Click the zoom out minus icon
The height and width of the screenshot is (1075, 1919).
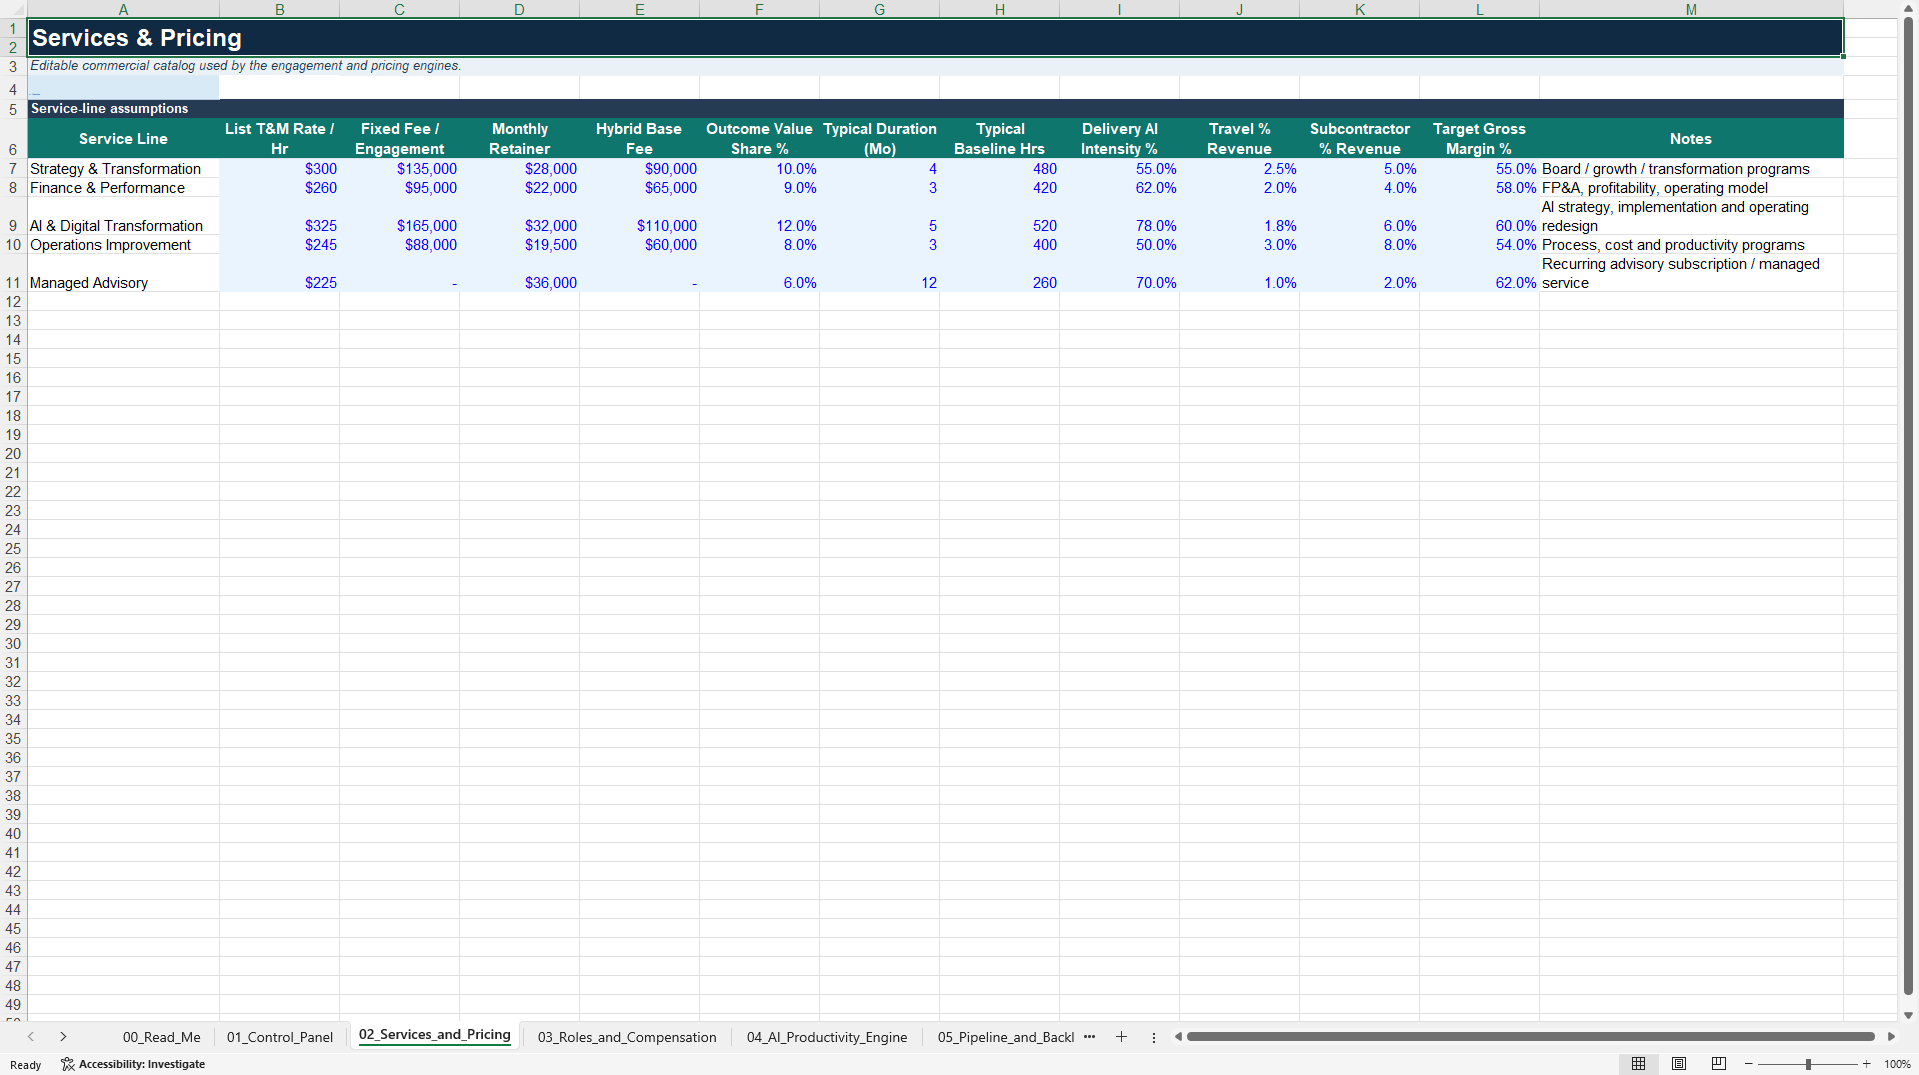[1749, 1064]
